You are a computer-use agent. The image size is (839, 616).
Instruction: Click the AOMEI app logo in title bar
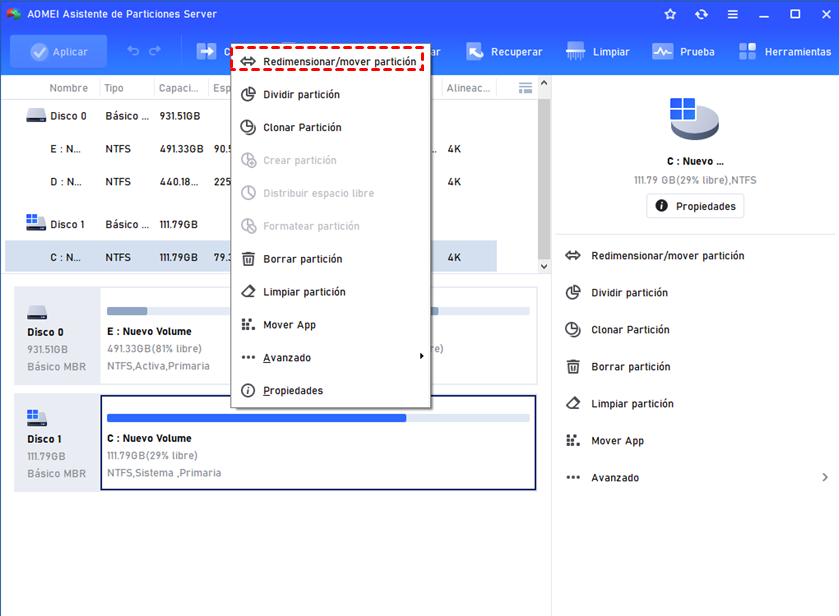coord(13,14)
